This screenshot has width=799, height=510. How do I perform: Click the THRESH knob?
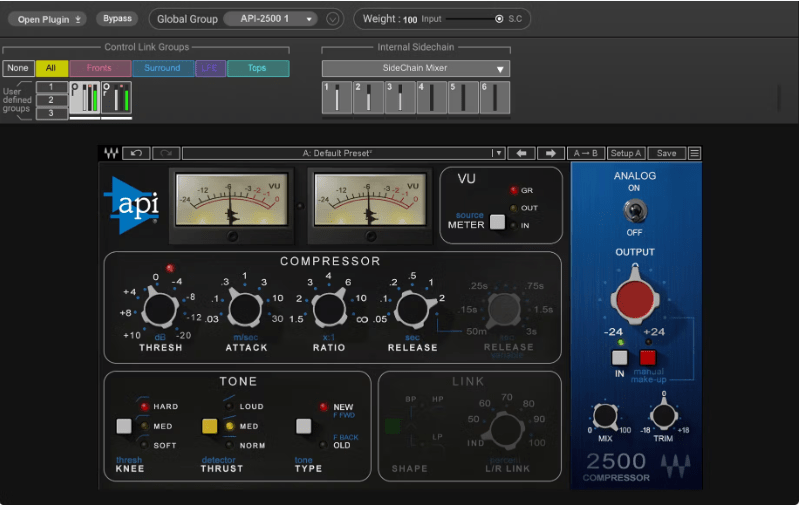point(160,309)
